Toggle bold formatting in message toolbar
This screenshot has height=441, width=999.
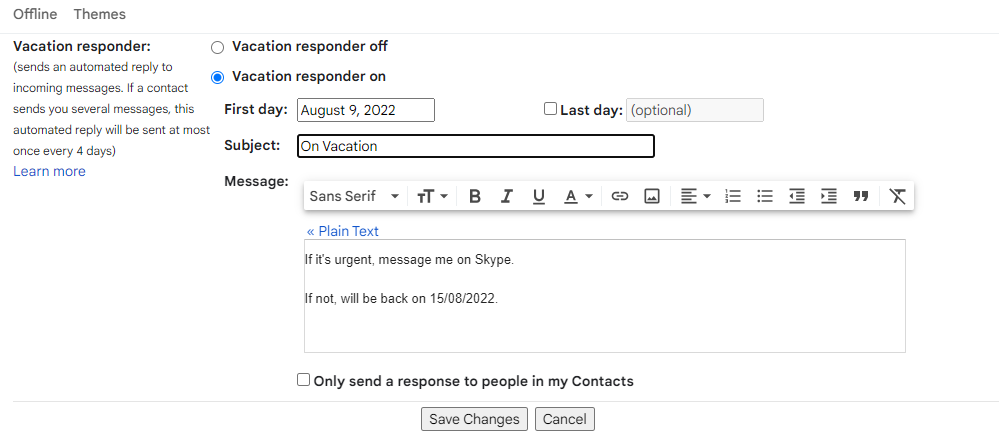click(475, 197)
